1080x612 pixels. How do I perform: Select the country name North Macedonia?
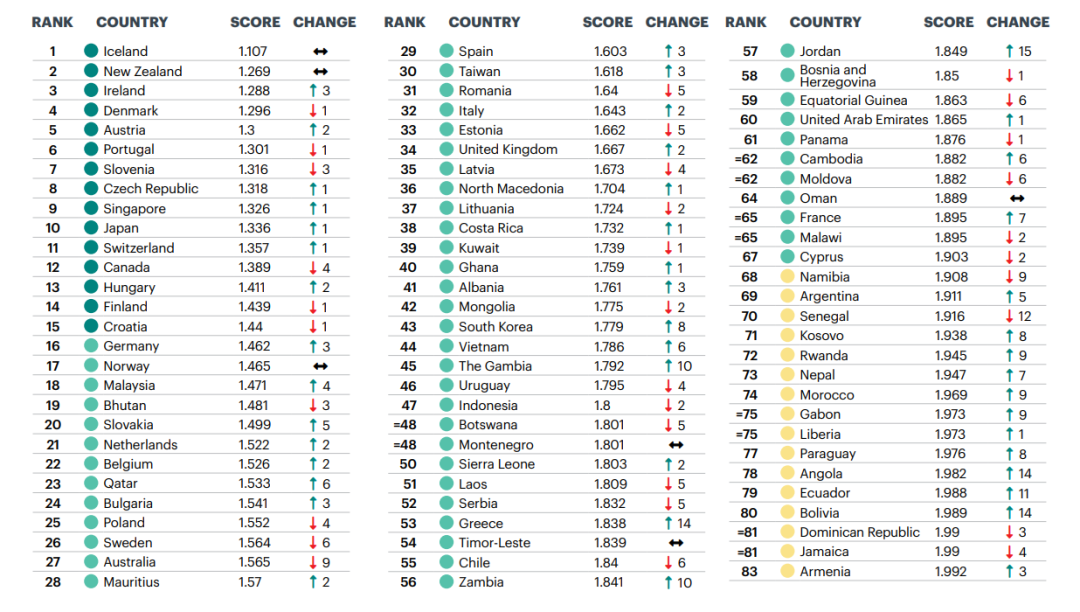511,189
